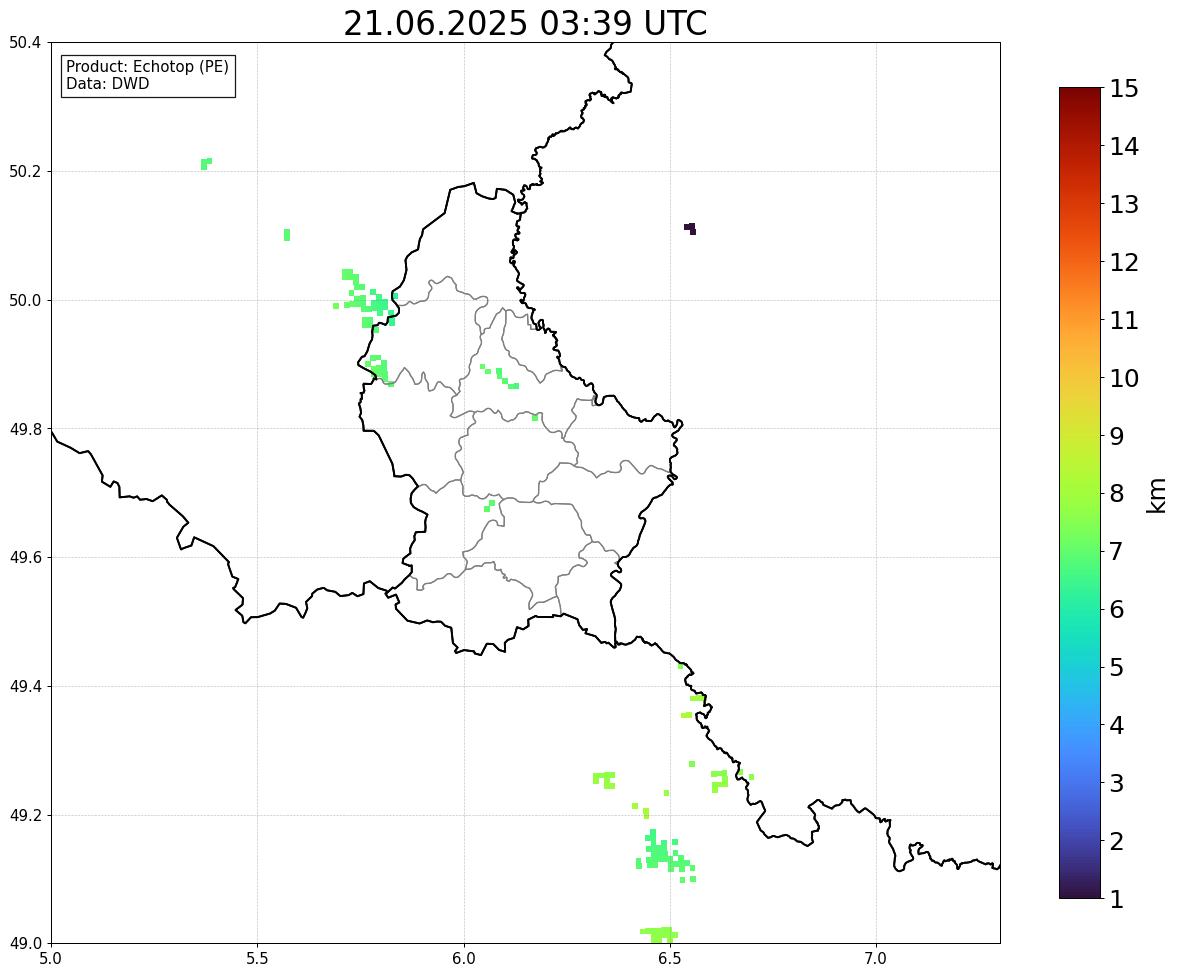Click the colorbar tick label 3

[x=1117, y=783]
